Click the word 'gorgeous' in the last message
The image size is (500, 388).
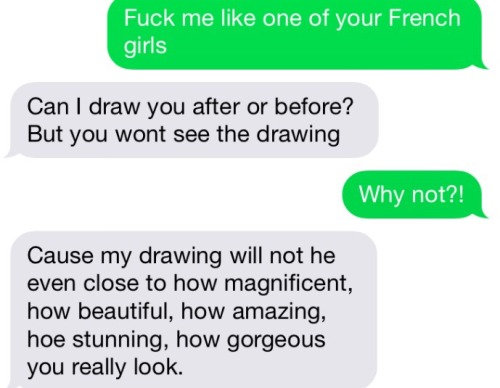pos(276,340)
